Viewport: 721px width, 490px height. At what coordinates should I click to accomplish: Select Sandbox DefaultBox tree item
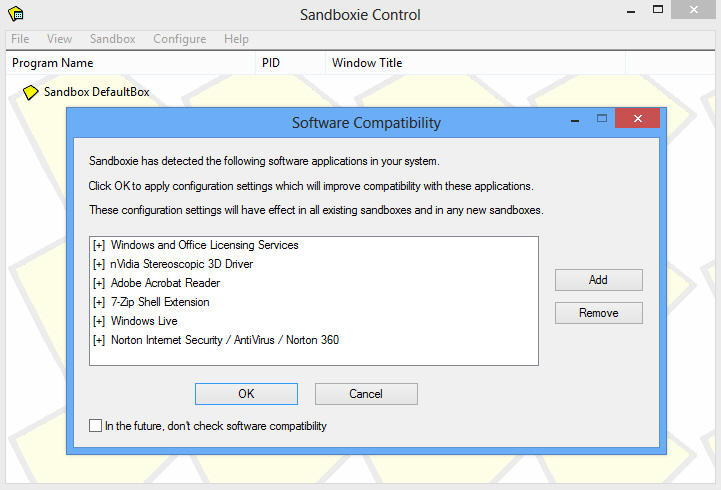pos(97,92)
